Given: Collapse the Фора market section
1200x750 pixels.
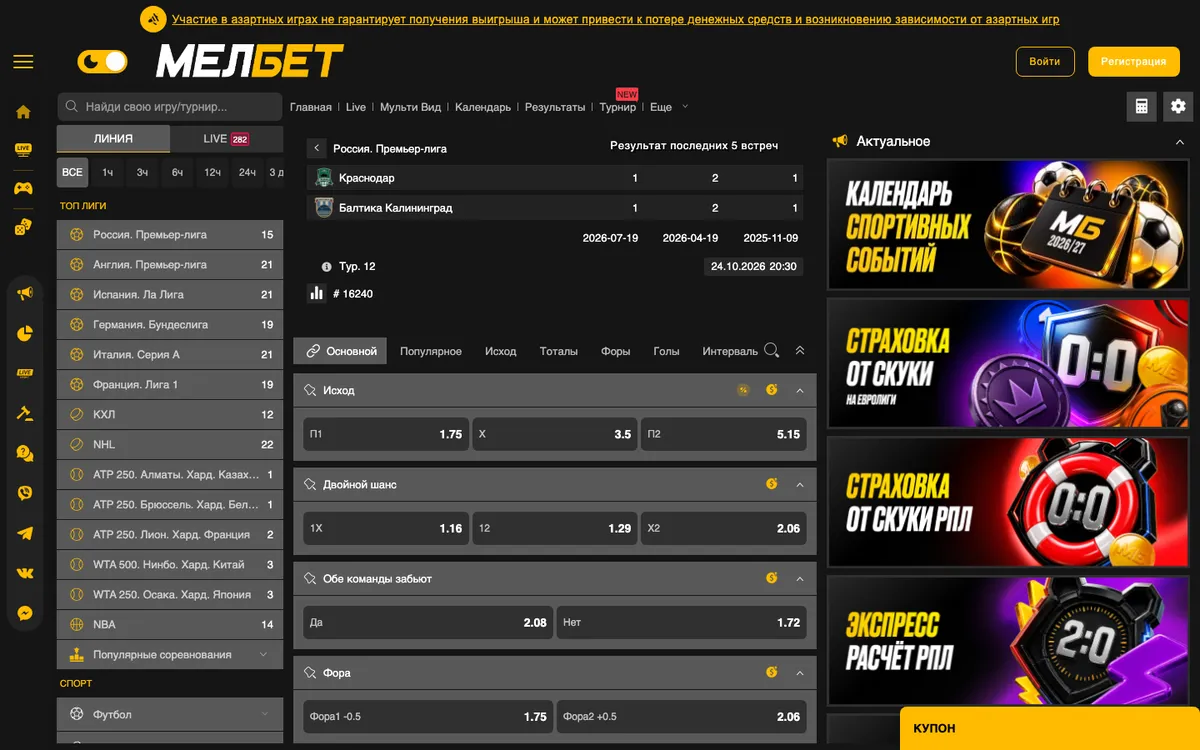Looking at the screenshot, I should point(800,673).
